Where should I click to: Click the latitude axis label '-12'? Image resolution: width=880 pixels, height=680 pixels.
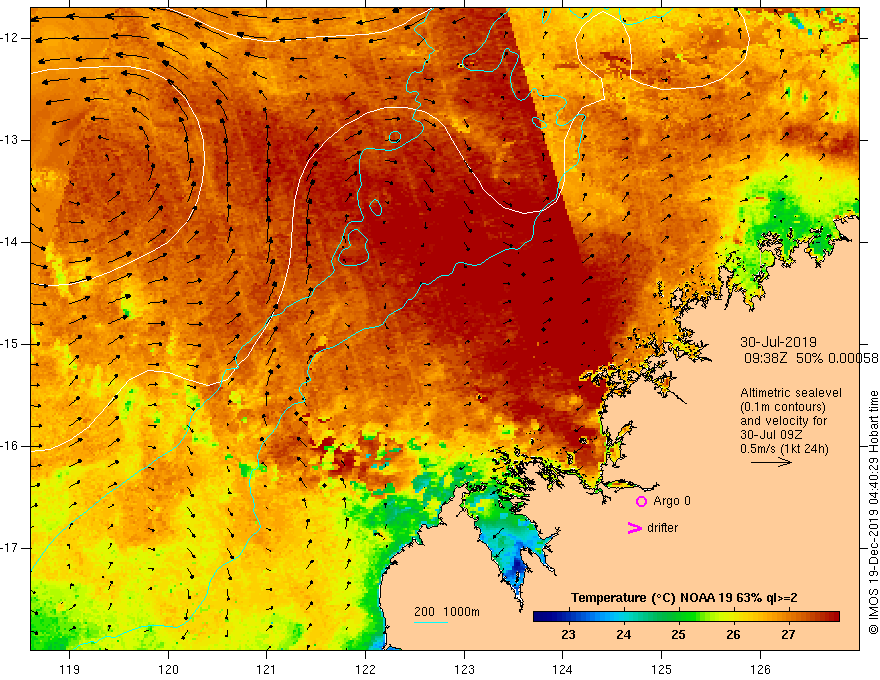point(11,38)
